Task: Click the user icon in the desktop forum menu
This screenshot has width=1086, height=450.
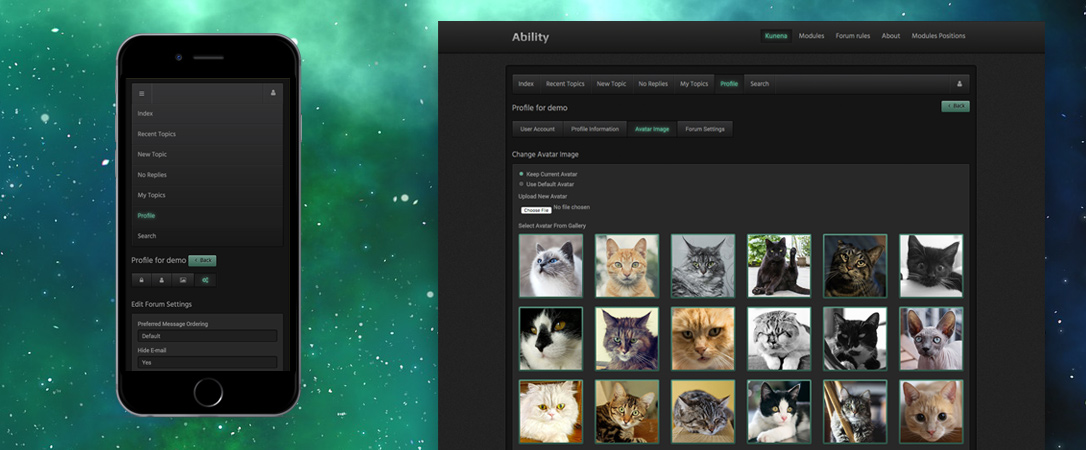Action: [x=959, y=84]
